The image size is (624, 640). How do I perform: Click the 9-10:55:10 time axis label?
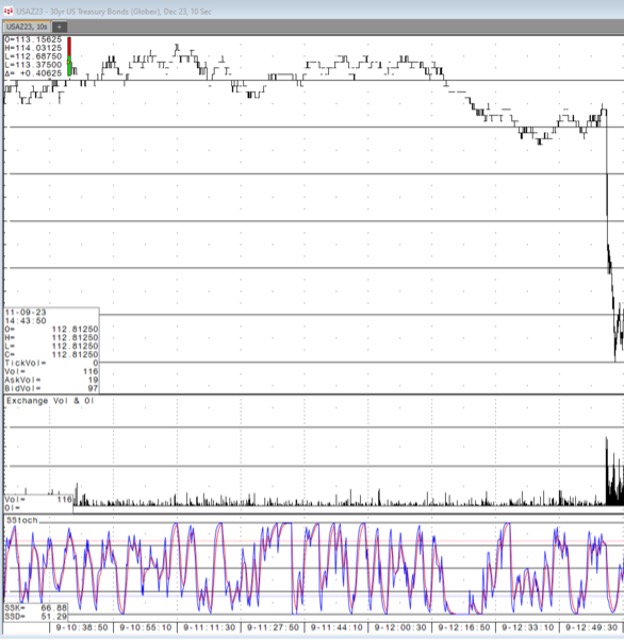(144, 627)
